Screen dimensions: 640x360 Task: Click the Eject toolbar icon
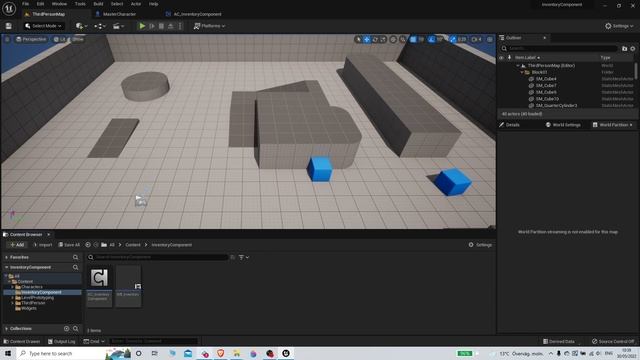coord(171,26)
